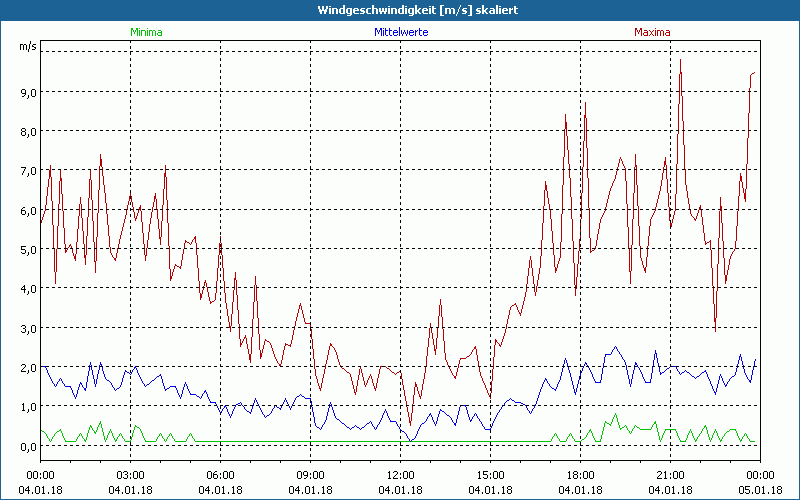Click the 9,0 y-axis value

28,92
